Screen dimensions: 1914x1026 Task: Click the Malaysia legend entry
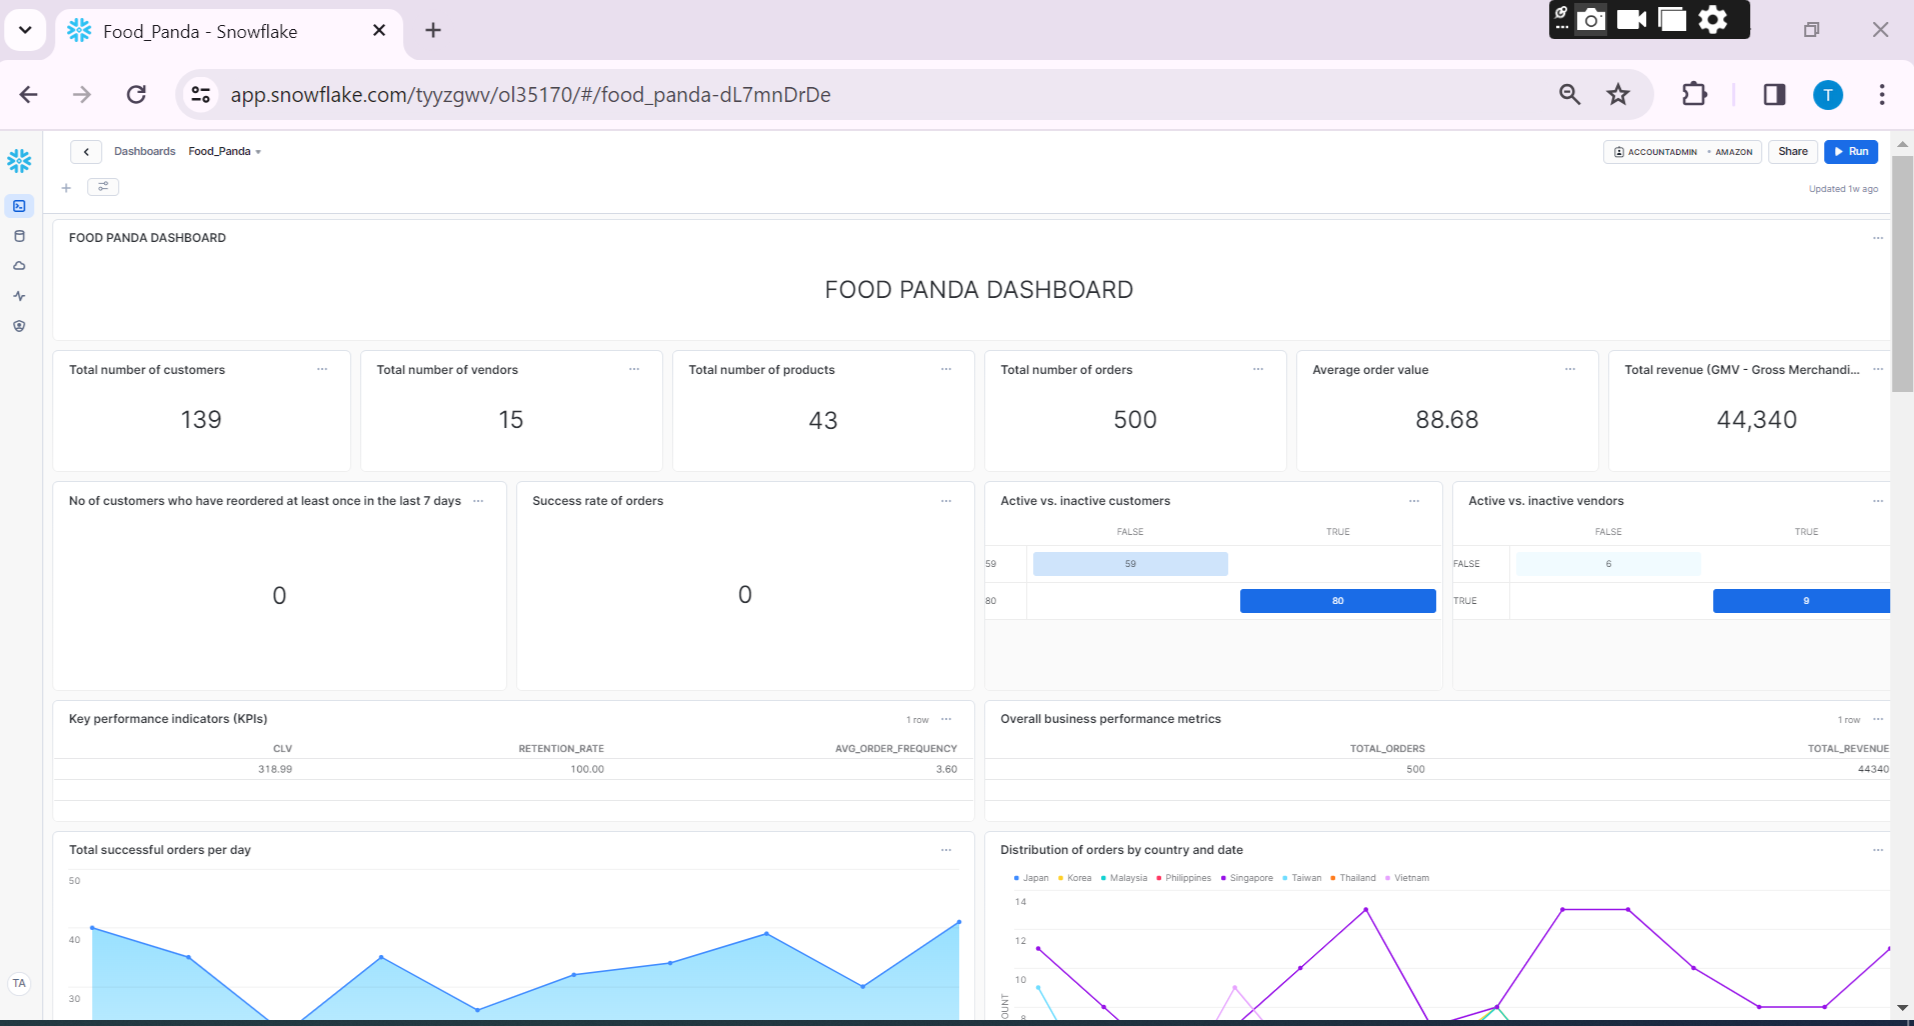(1124, 878)
